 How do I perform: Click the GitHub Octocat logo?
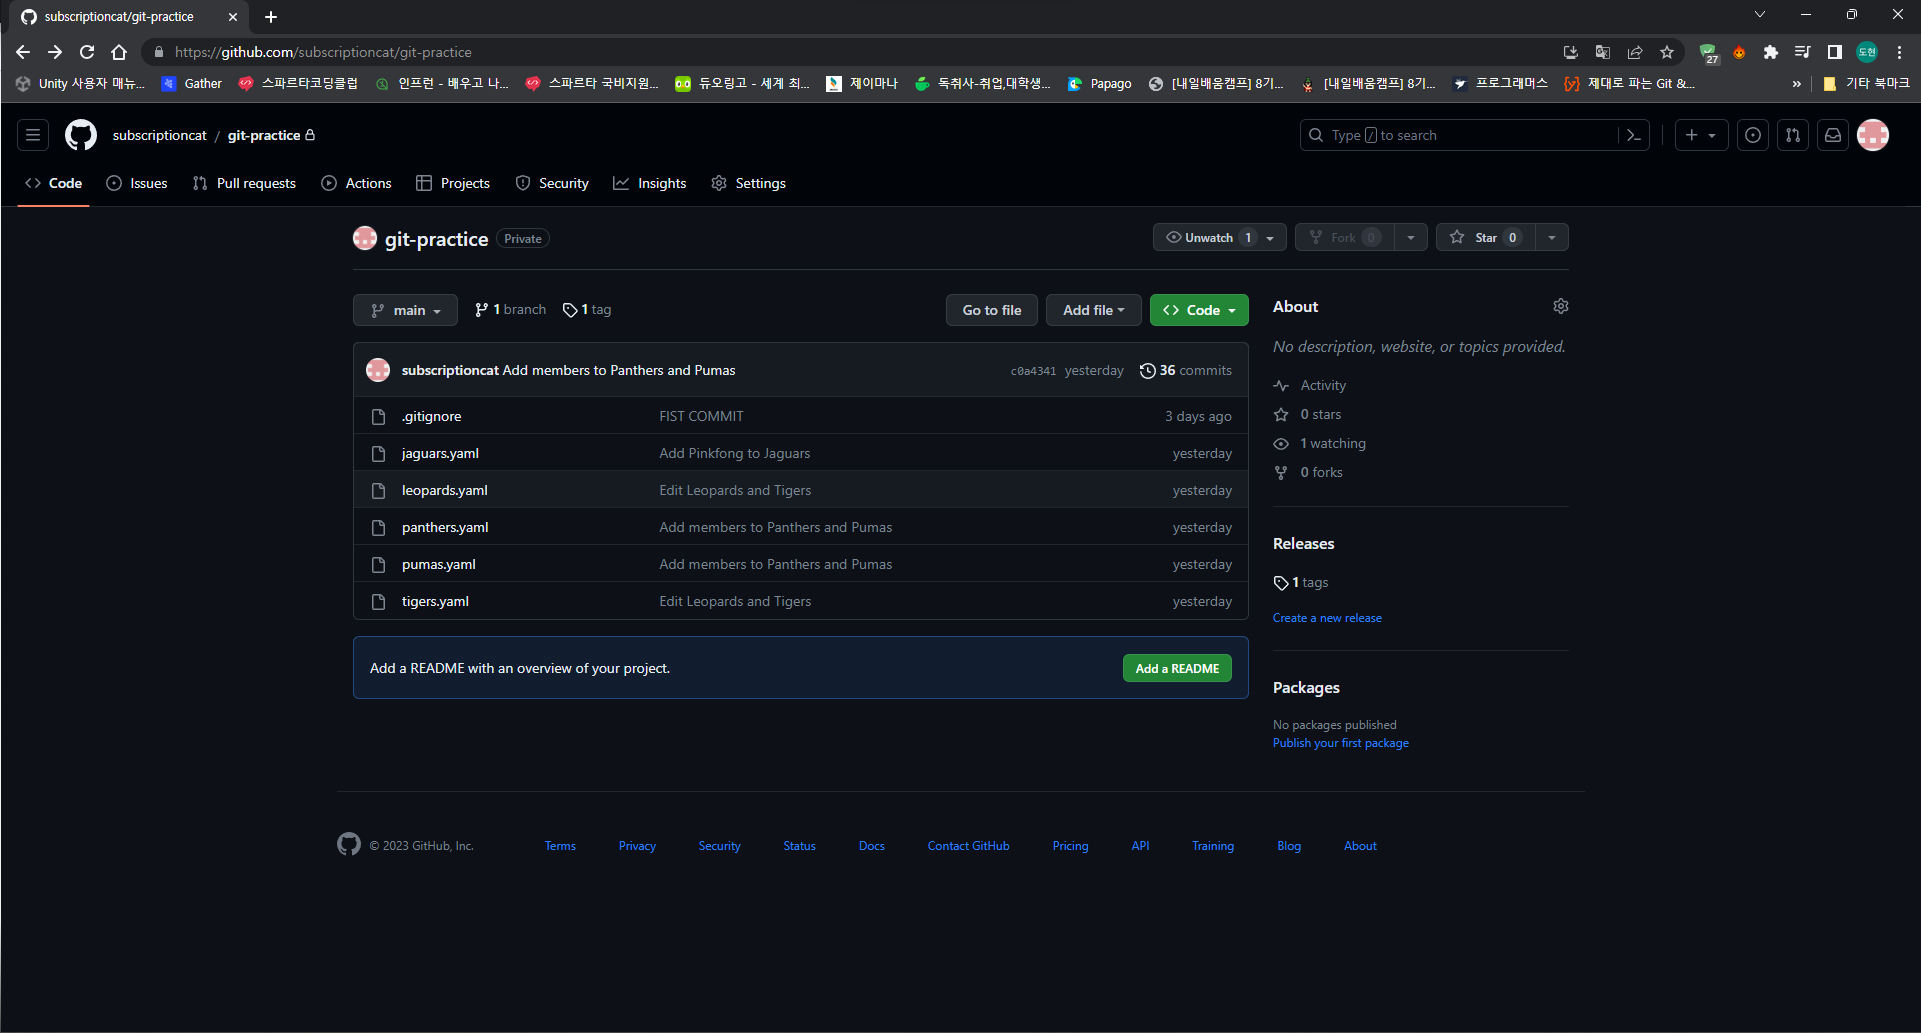tap(81, 135)
